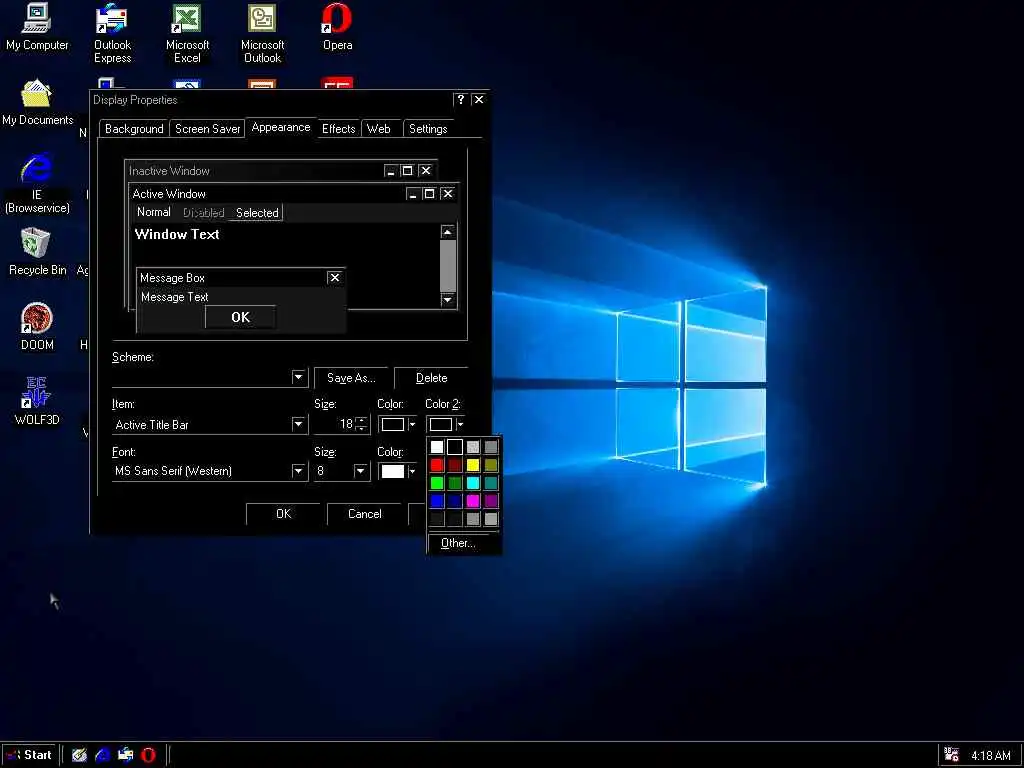Screen dimensions: 1024x768
Task: Pick the black swatch in palette
Action: tap(455, 447)
